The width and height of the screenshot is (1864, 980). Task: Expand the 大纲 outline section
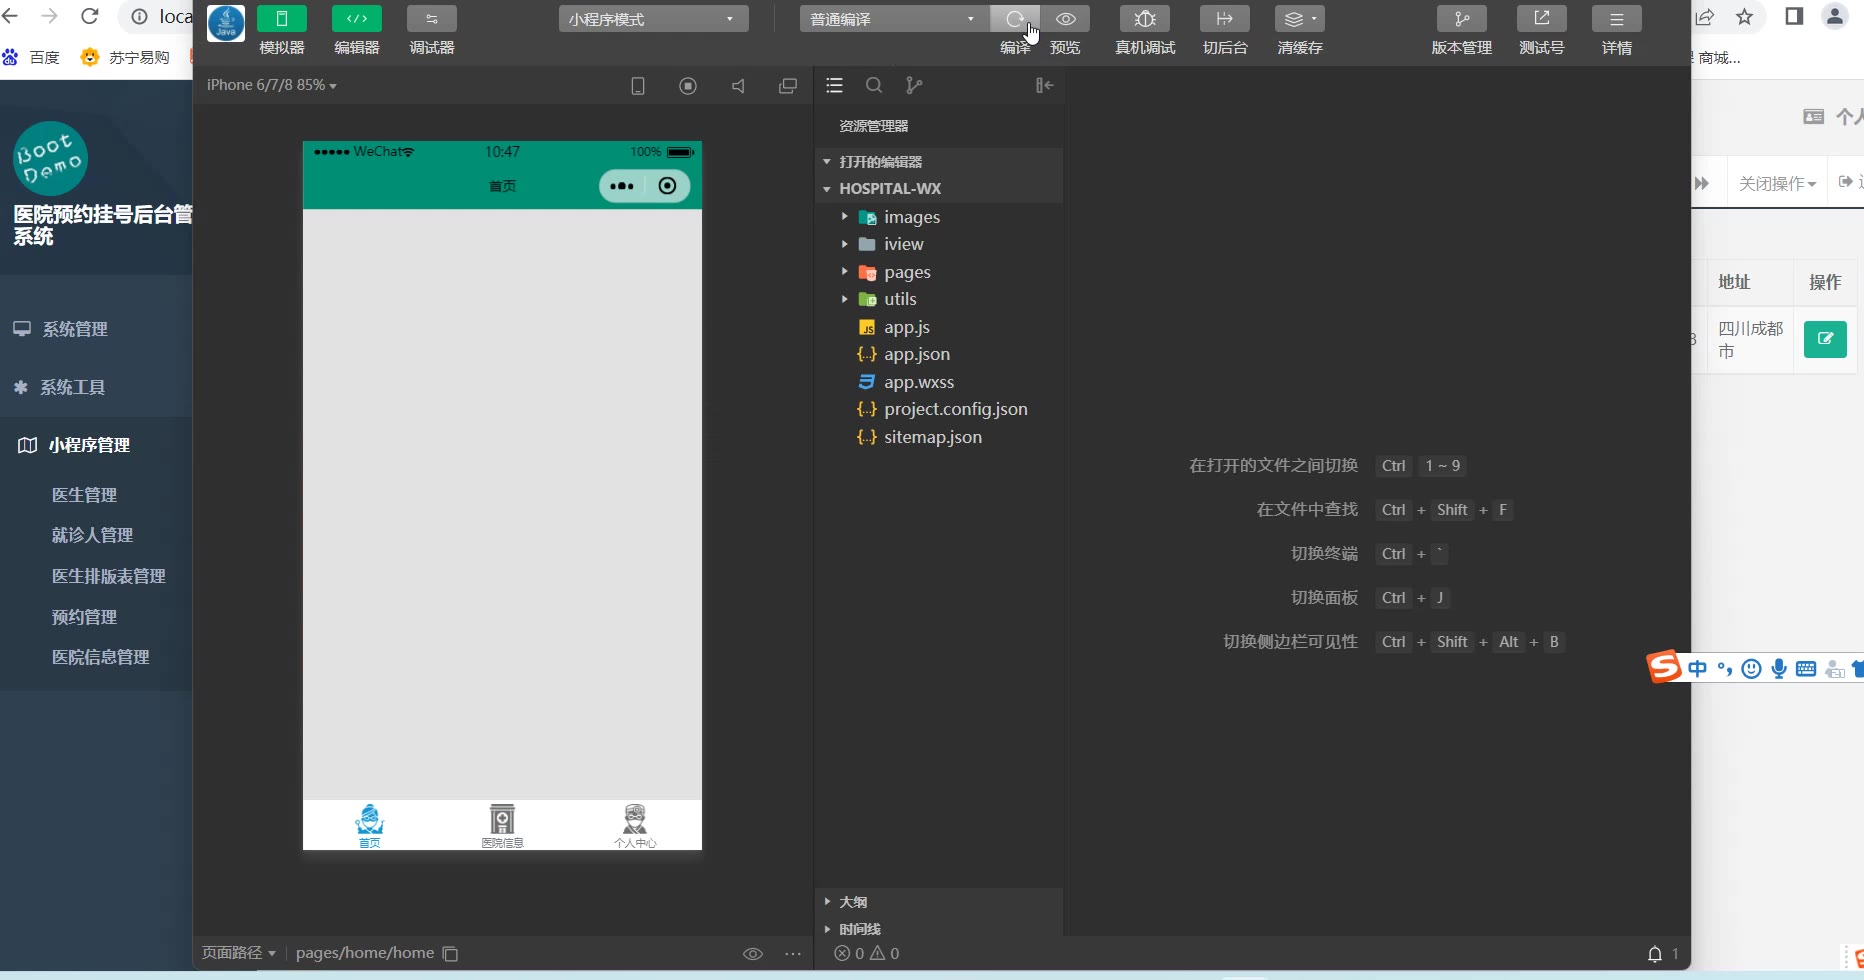(852, 902)
